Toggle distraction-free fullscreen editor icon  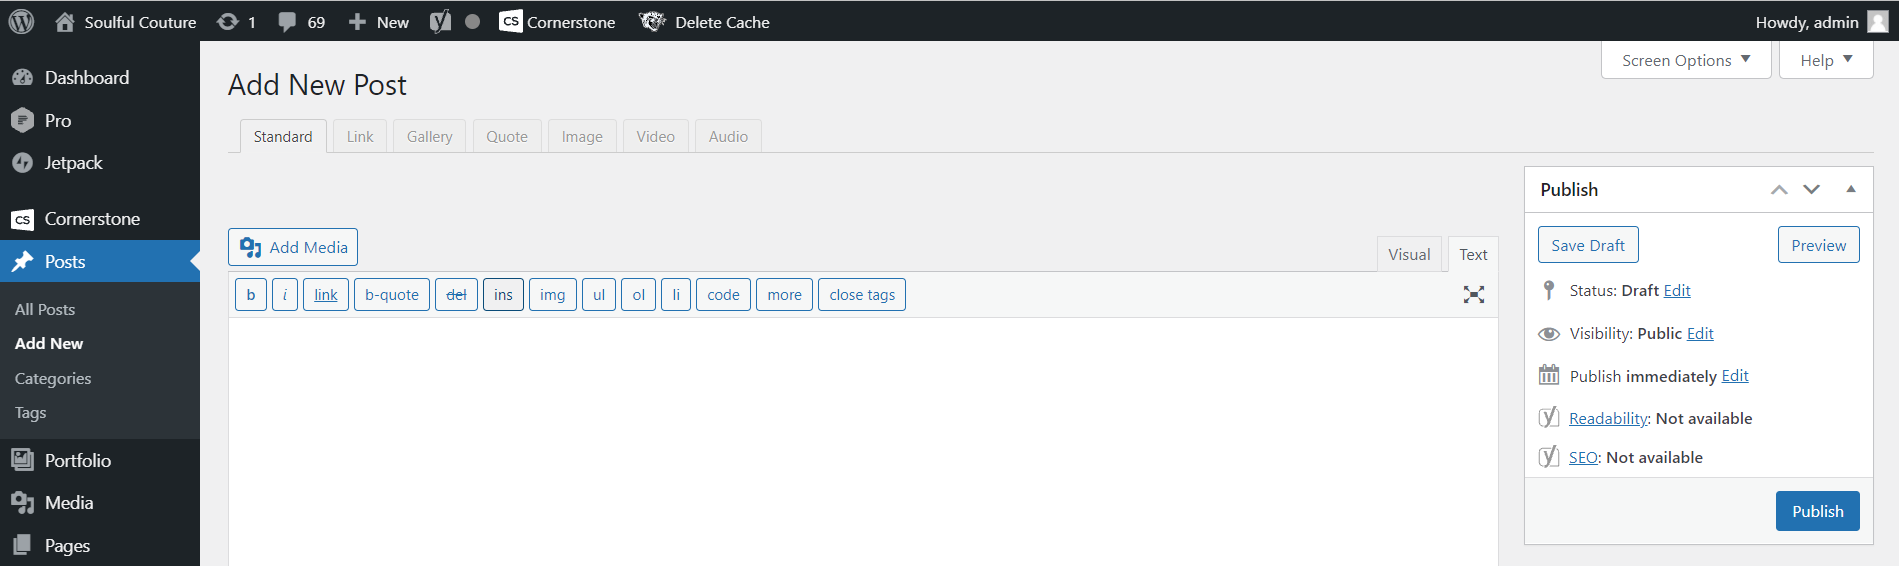[x=1473, y=295]
